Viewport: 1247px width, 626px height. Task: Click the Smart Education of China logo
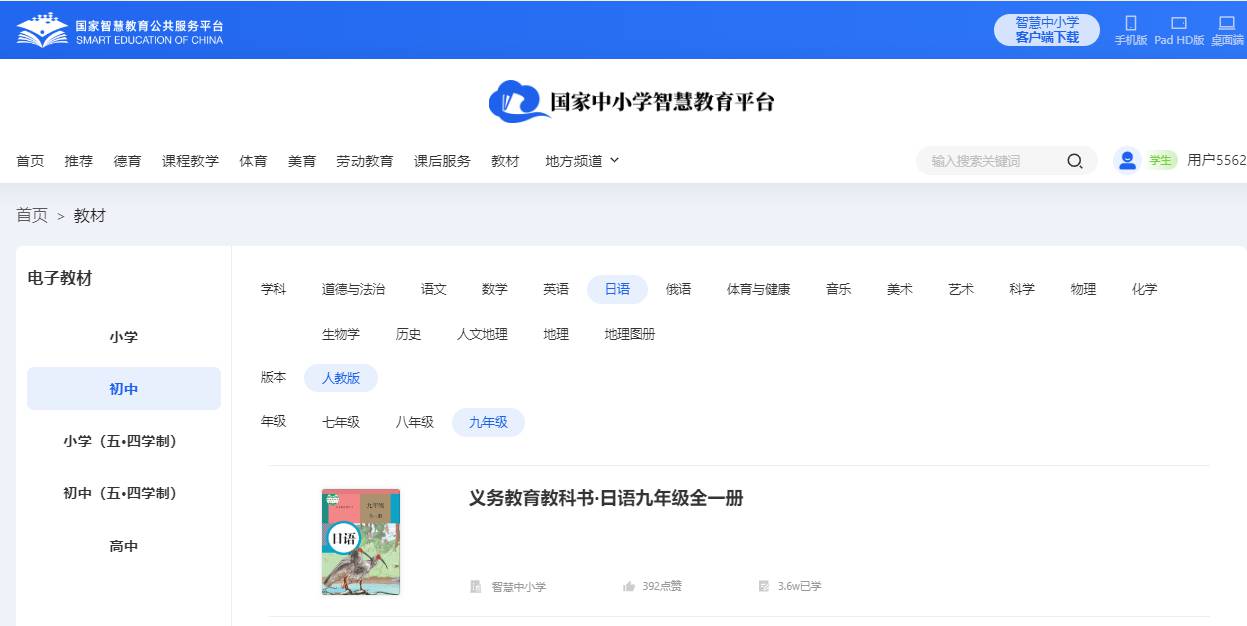pos(119,31)
